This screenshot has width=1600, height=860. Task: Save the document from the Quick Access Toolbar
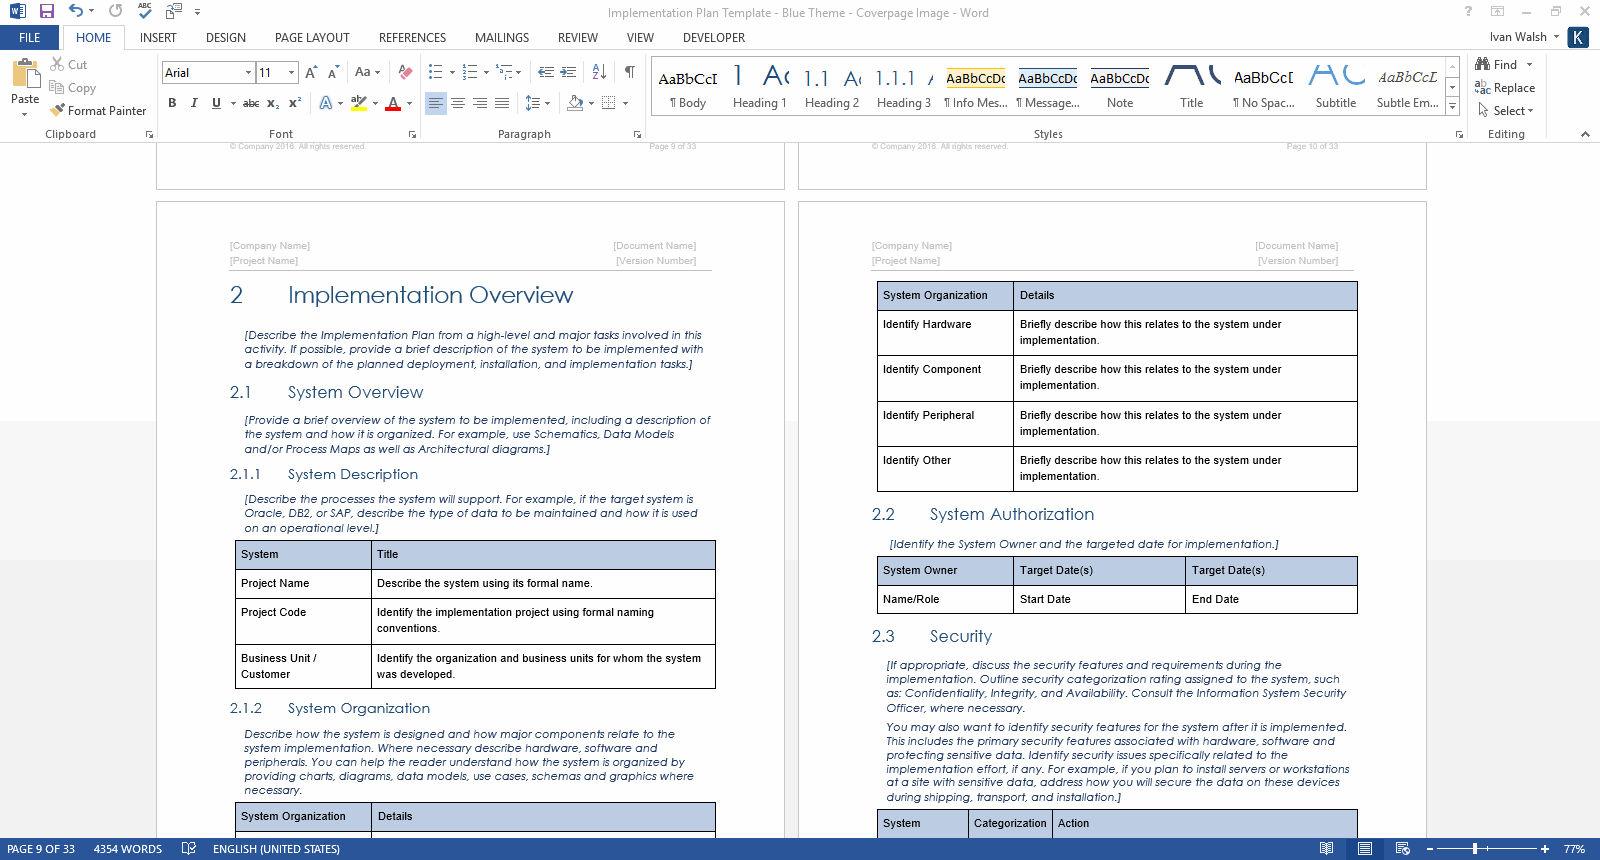(x=47, y=12)
